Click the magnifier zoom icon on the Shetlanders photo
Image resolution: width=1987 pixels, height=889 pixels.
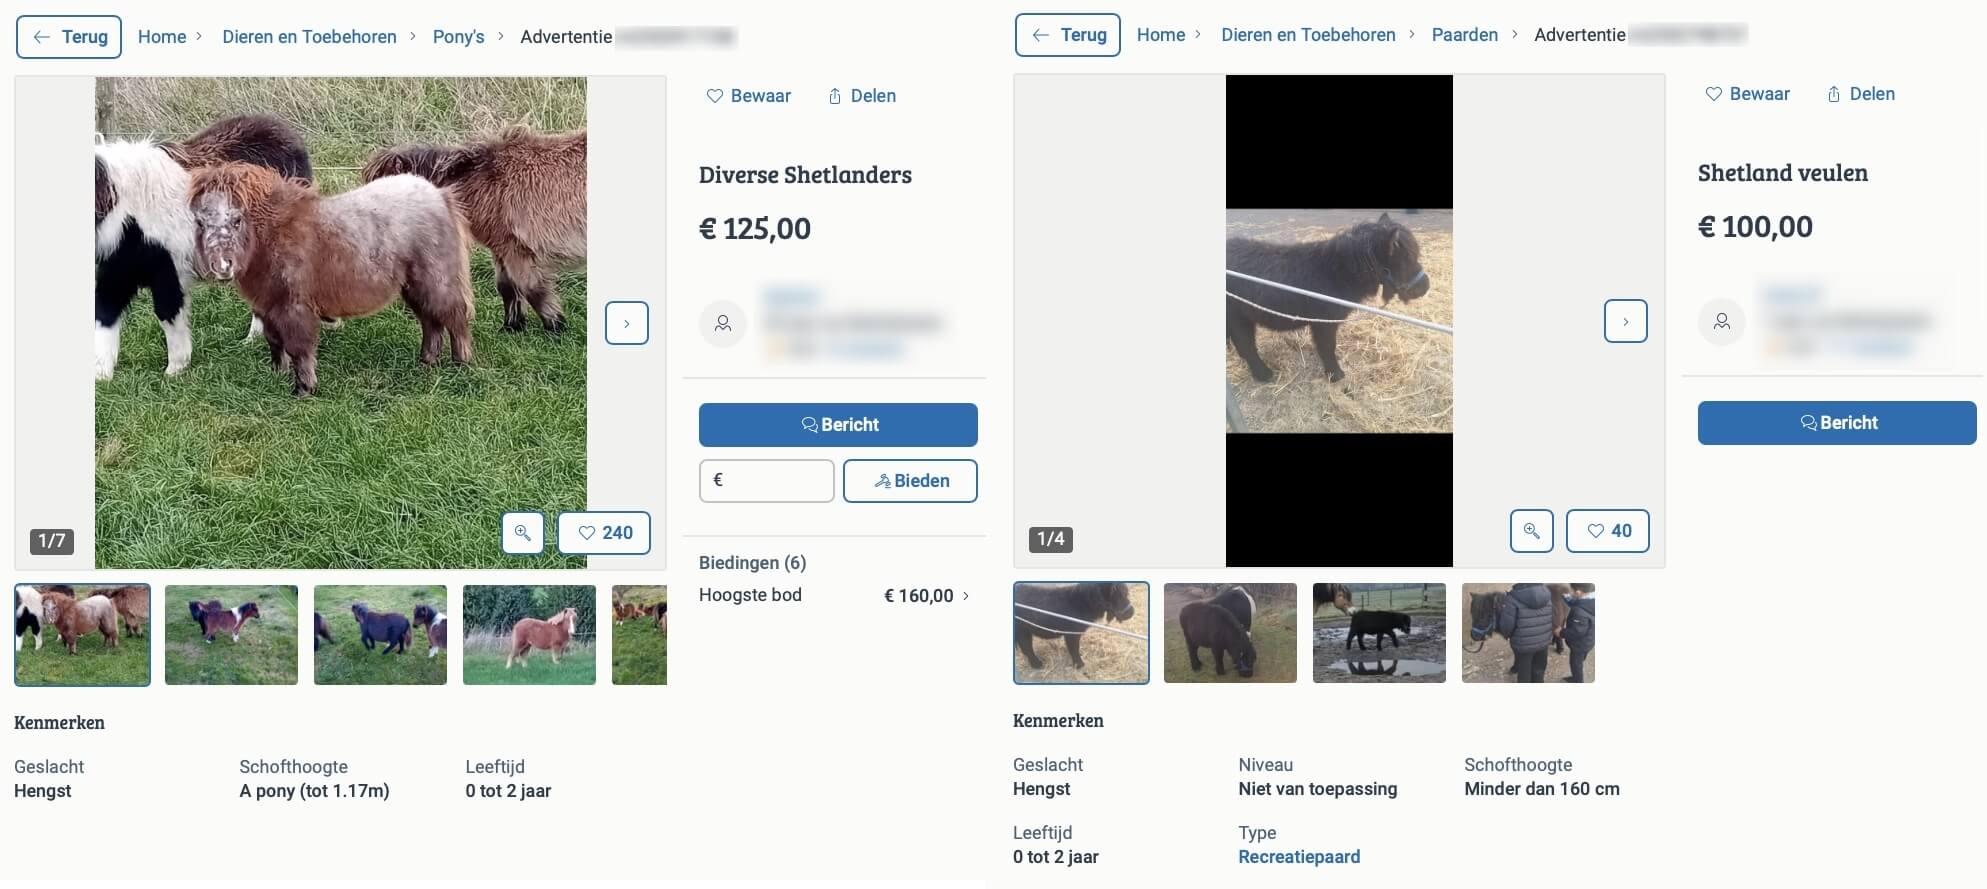(x=522, y=533)
